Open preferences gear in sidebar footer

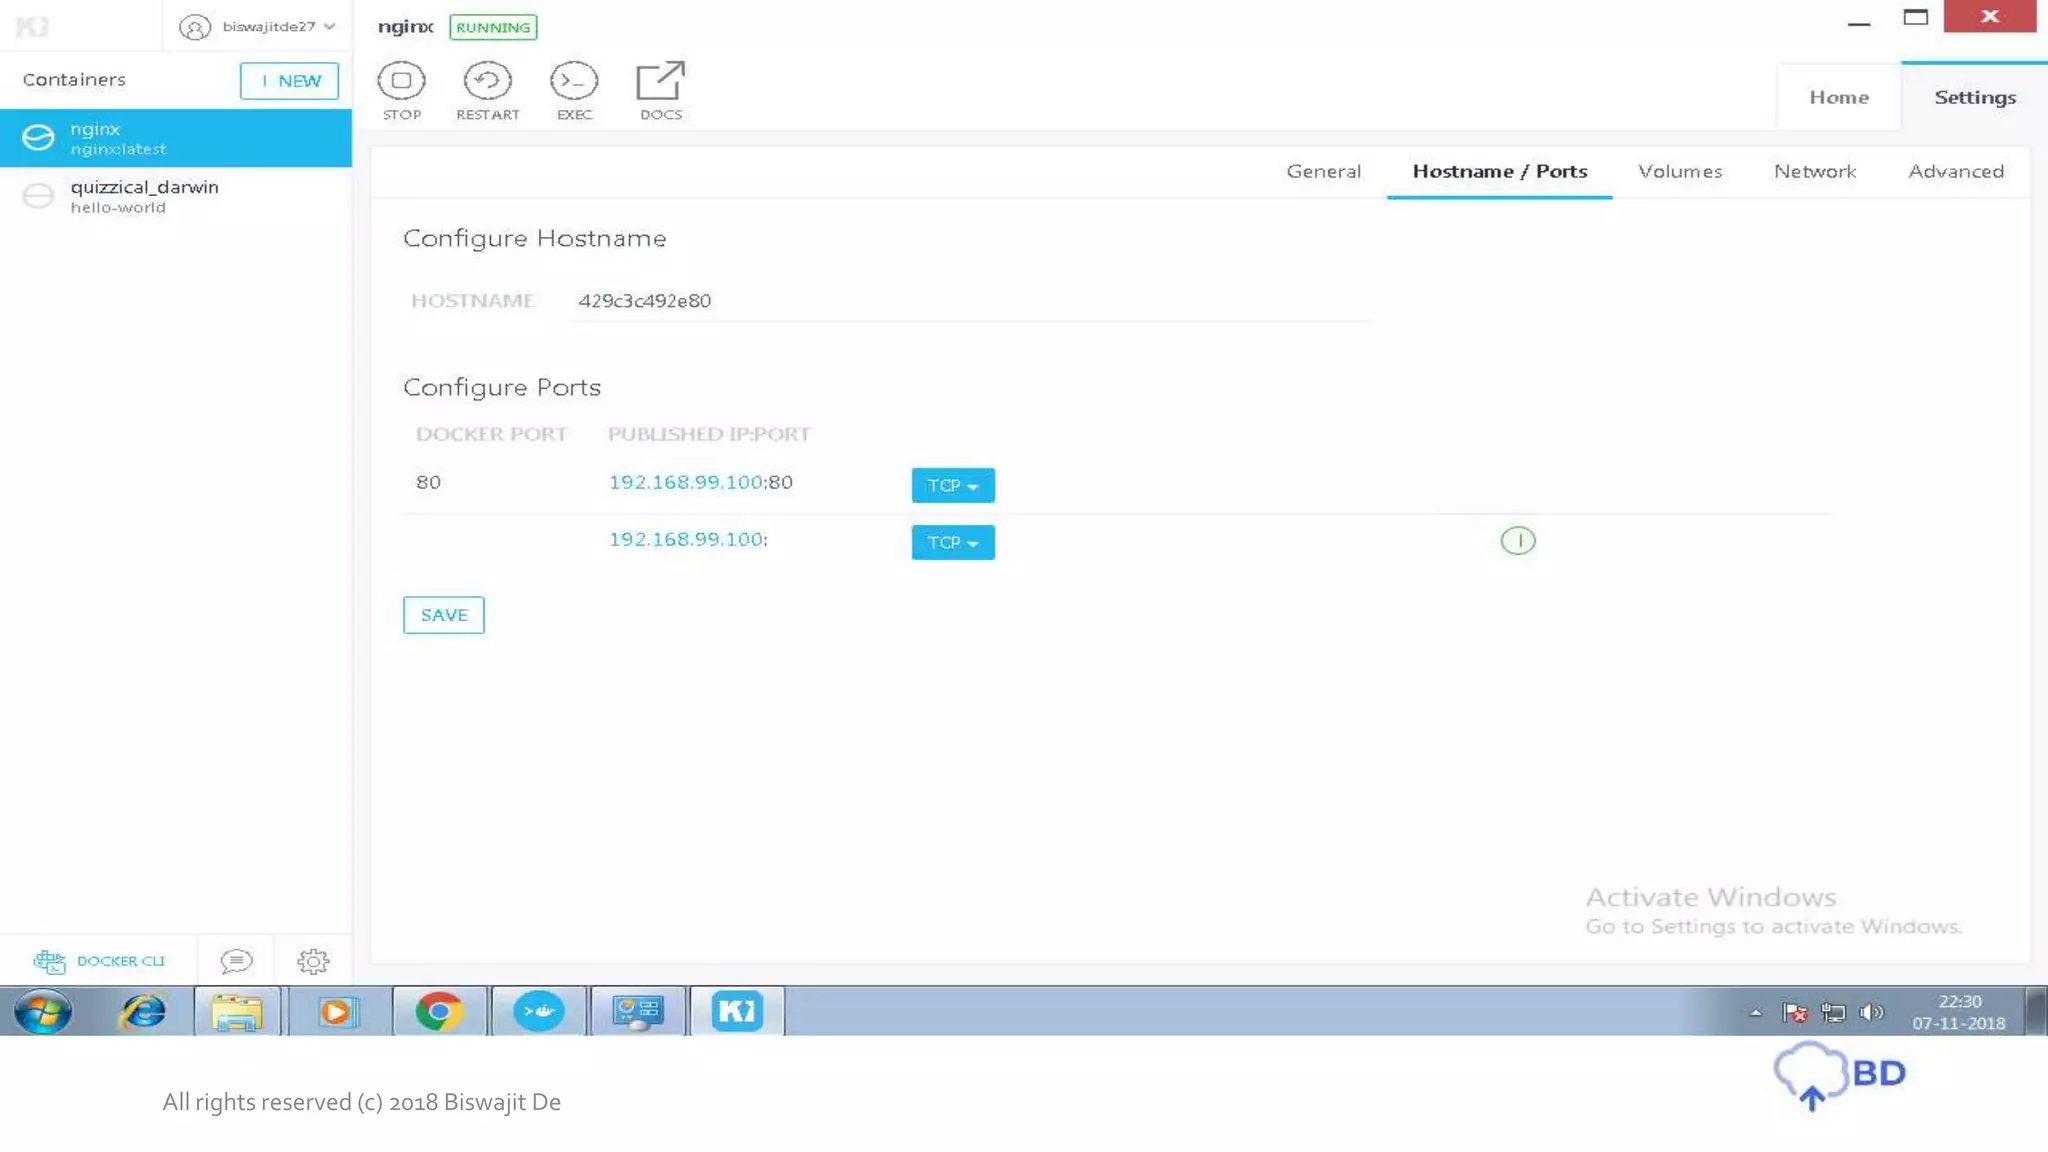(313, 961)
